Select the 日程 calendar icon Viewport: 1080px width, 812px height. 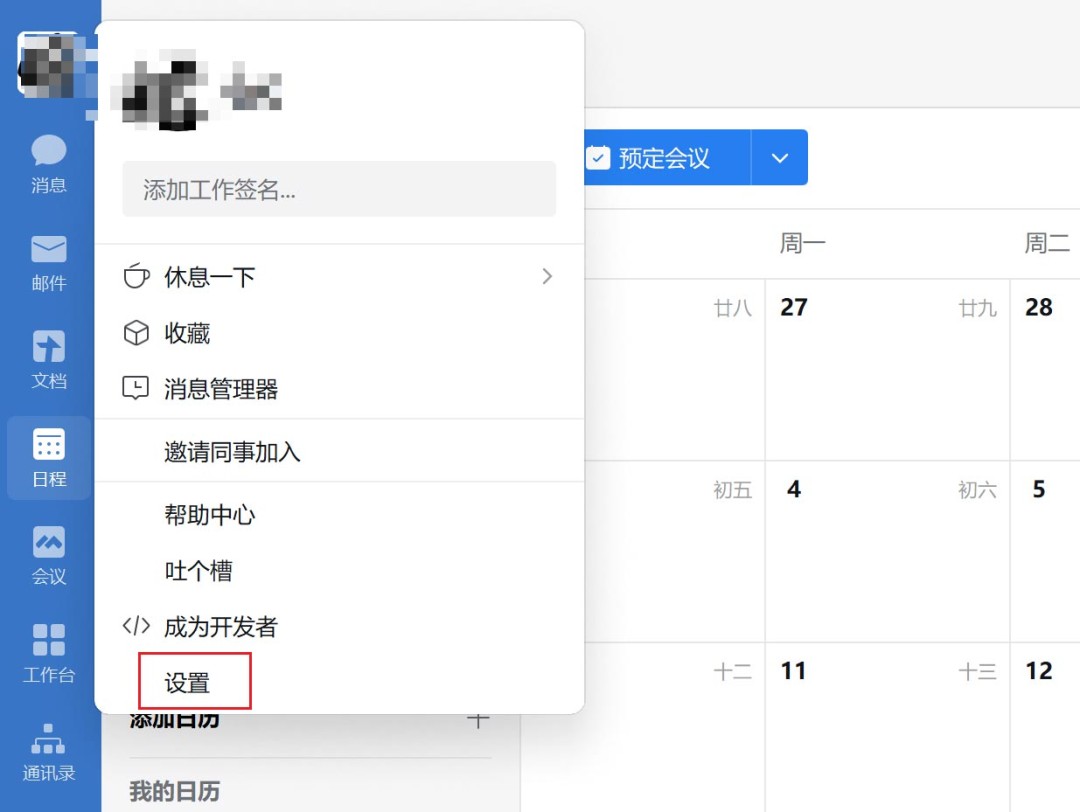point(47,458)
